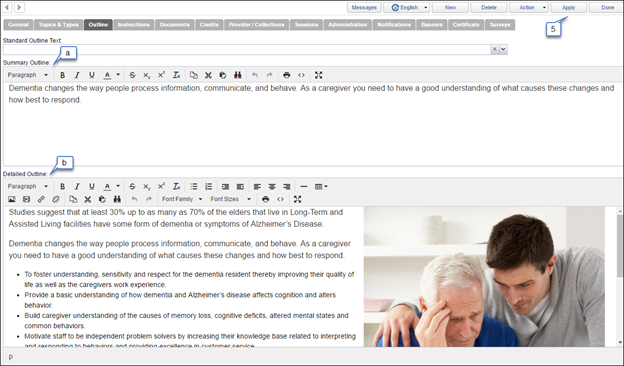
Task: Open Font Family dropdown
Action: [x=182, y=199]
